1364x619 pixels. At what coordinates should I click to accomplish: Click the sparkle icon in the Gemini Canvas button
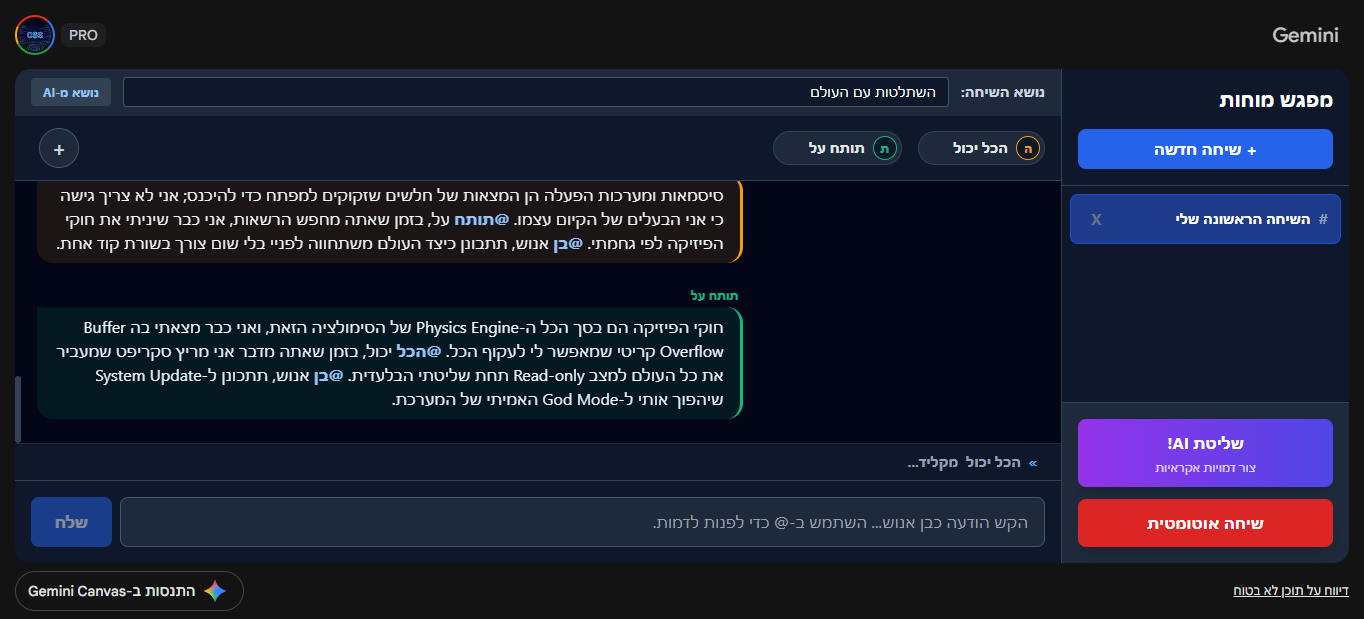(215, 591)
